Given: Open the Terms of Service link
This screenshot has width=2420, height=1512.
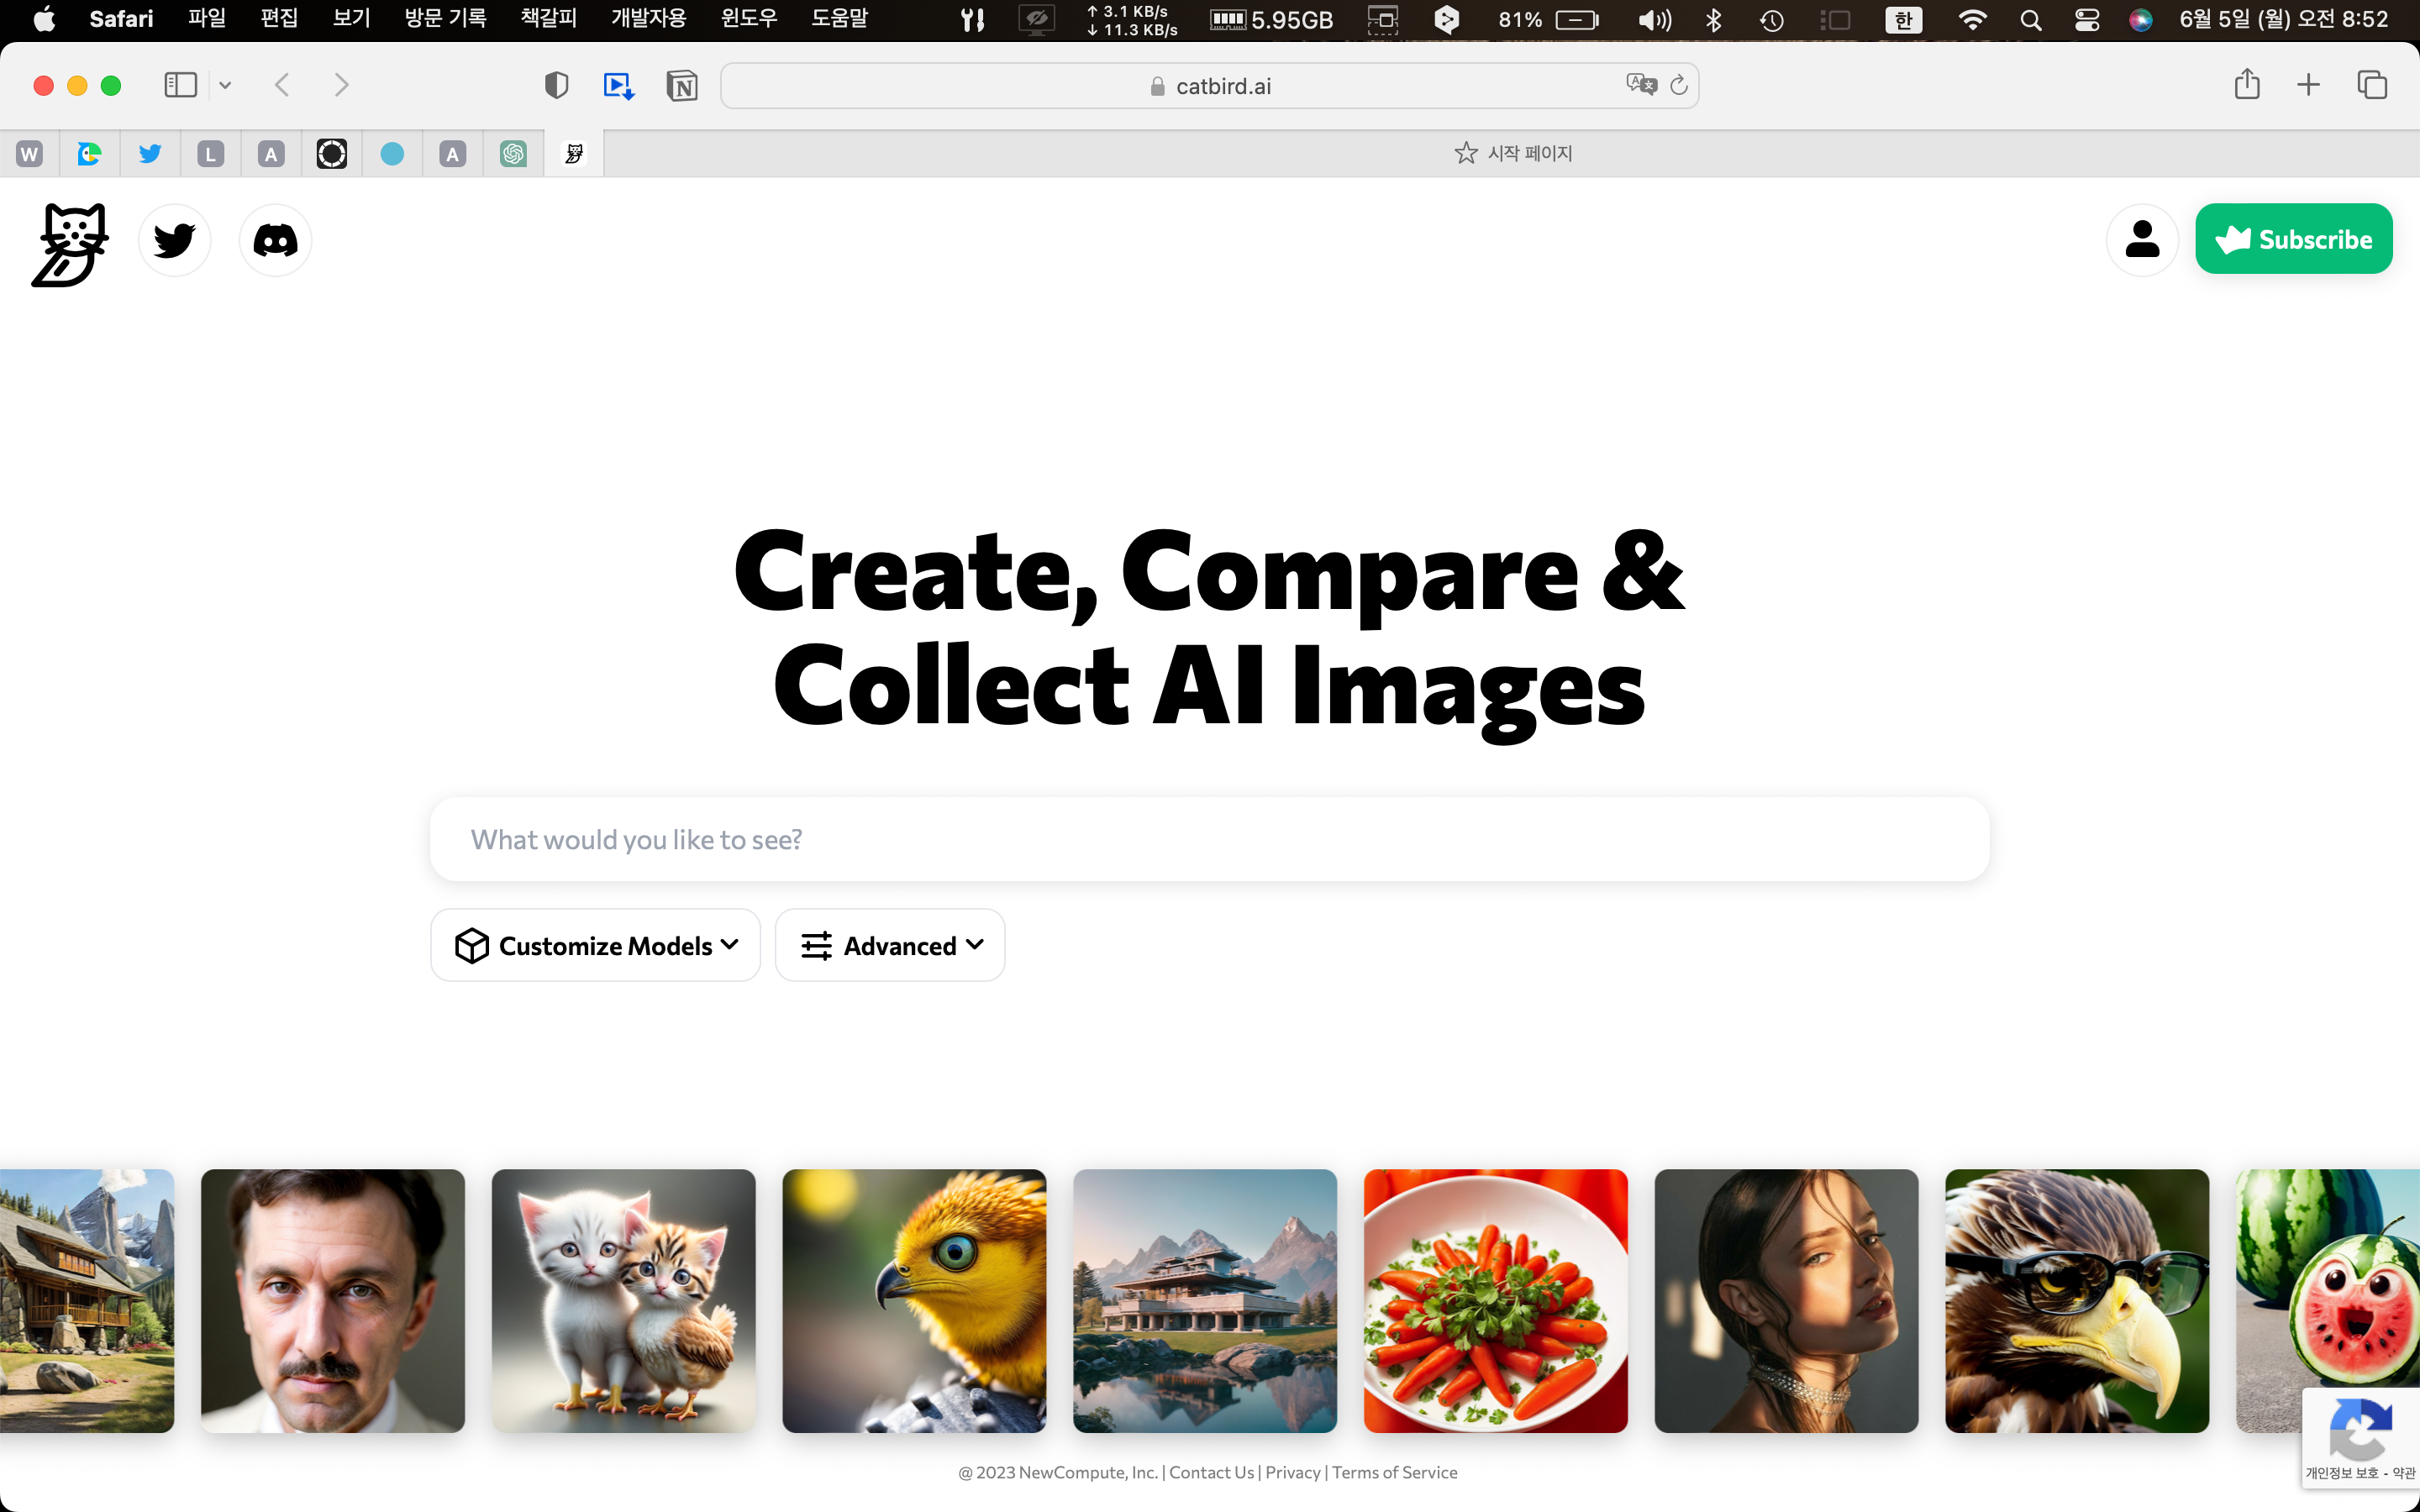Looking at the screenshot, I should [x=1394, y=1472].
